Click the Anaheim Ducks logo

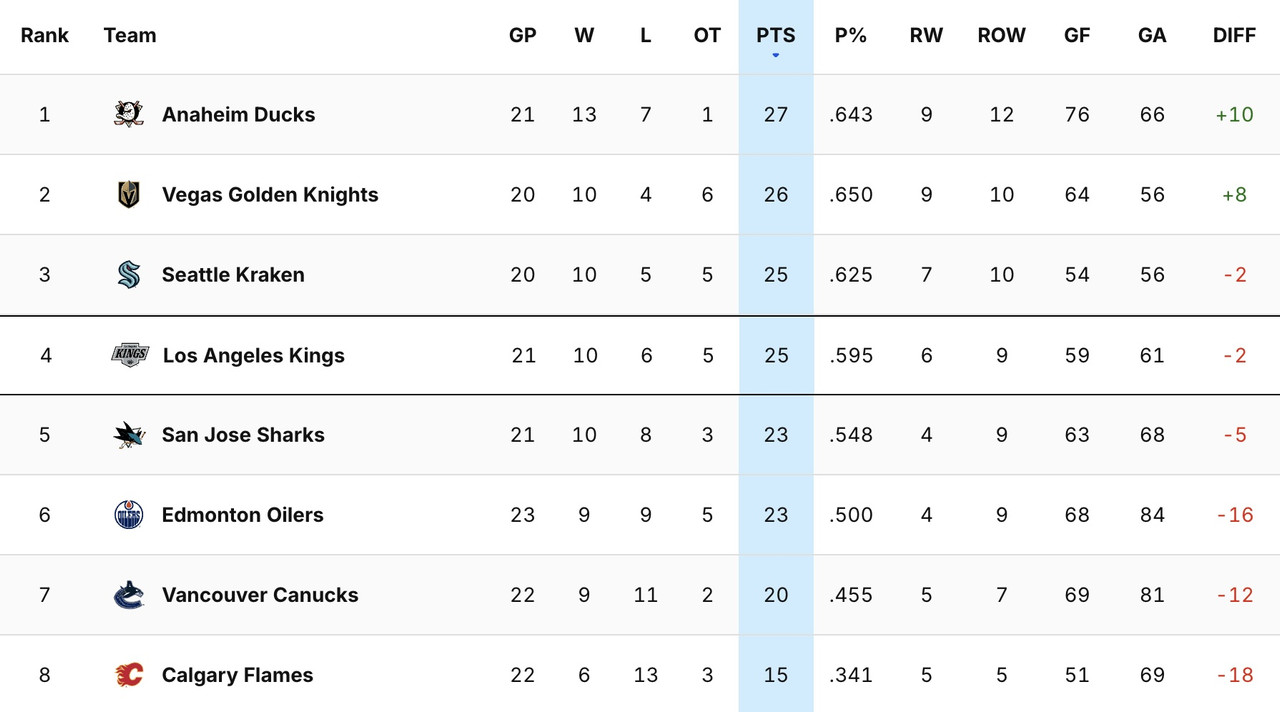click(129, 114)
